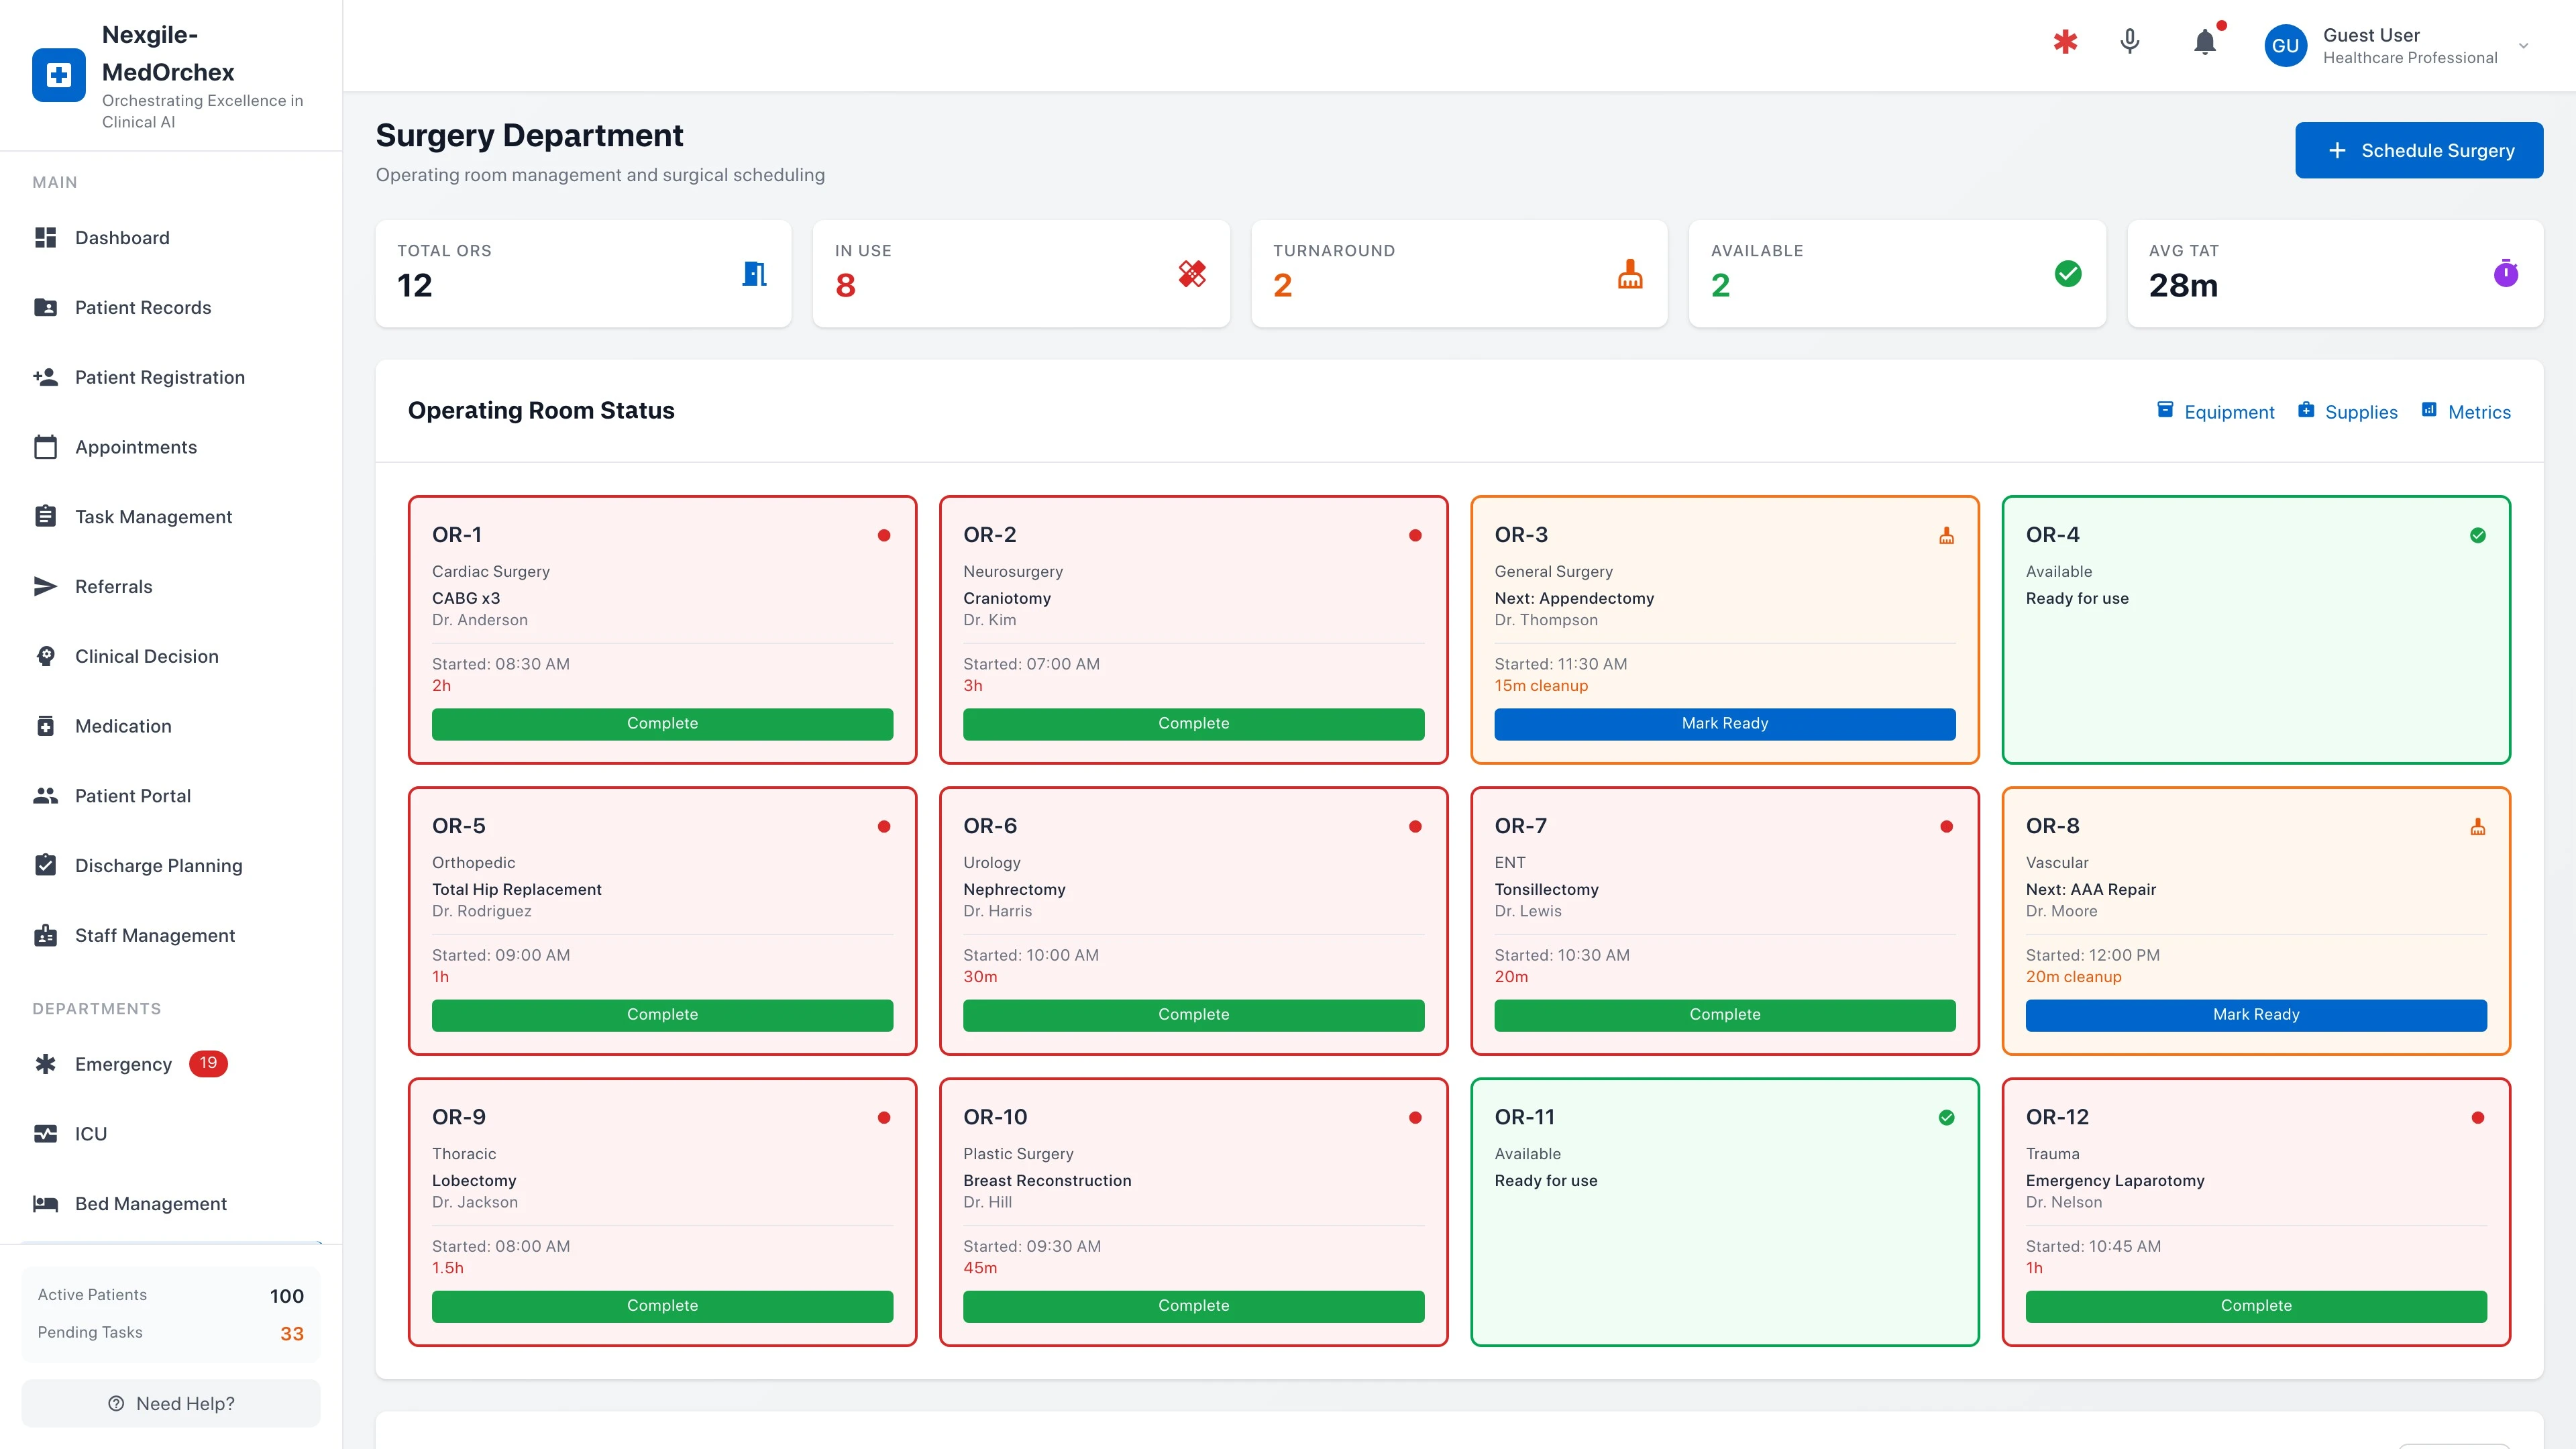2576x1449 pixels.
Task: Click the Need Help? button
Action: click(x=171, y=1403)
